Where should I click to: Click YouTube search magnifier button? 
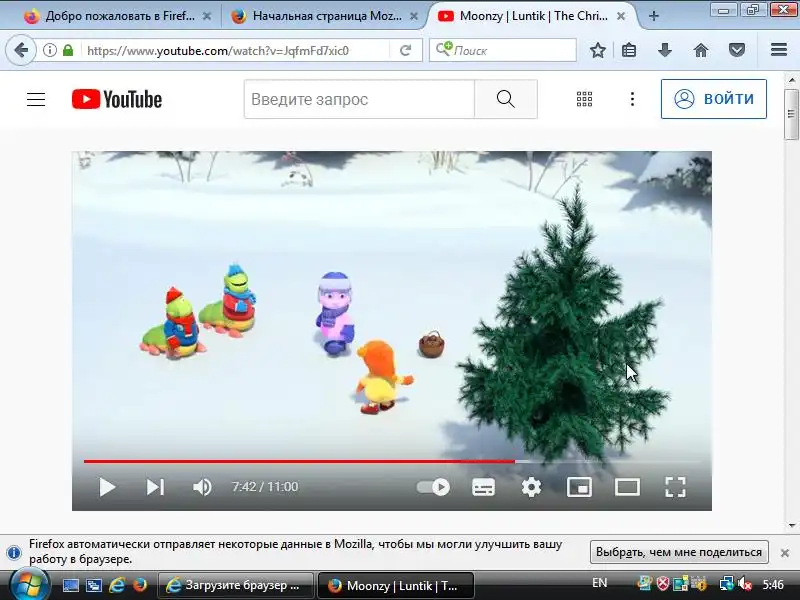point(506,99)
